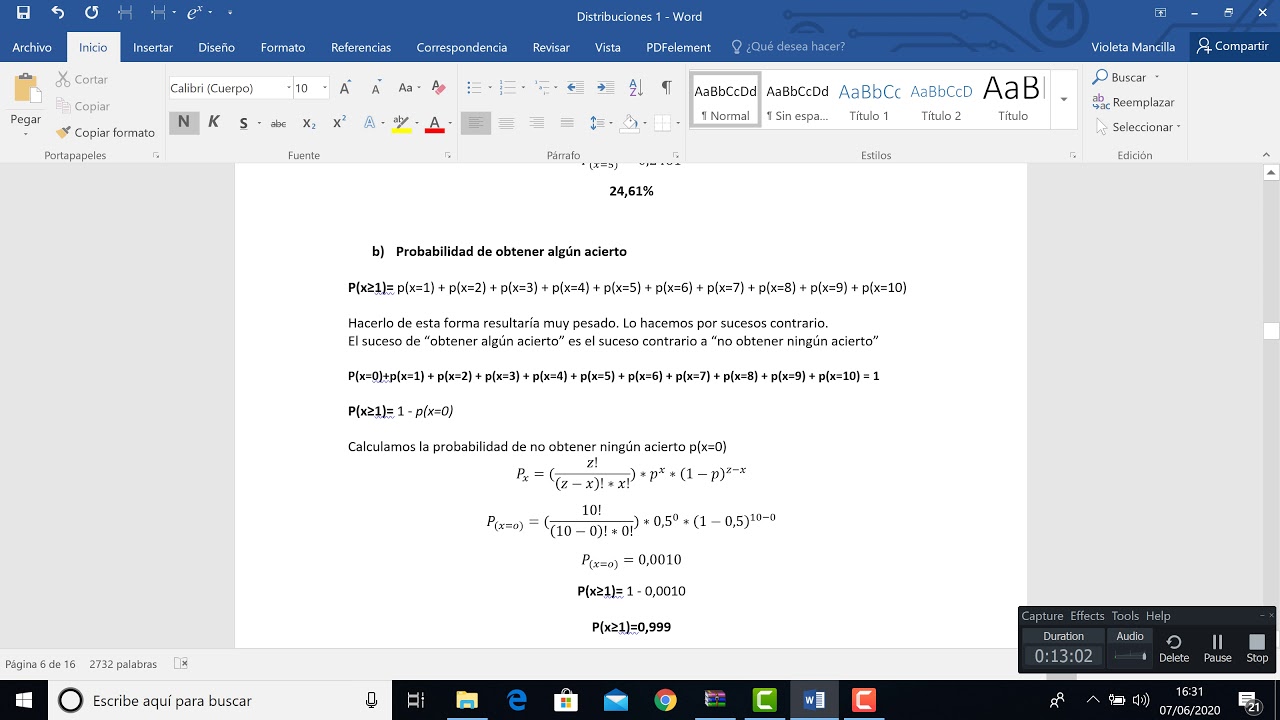Apply the Título 2 style
The height and width of the screenshot is (720, 1280).
tap(941, 99)
